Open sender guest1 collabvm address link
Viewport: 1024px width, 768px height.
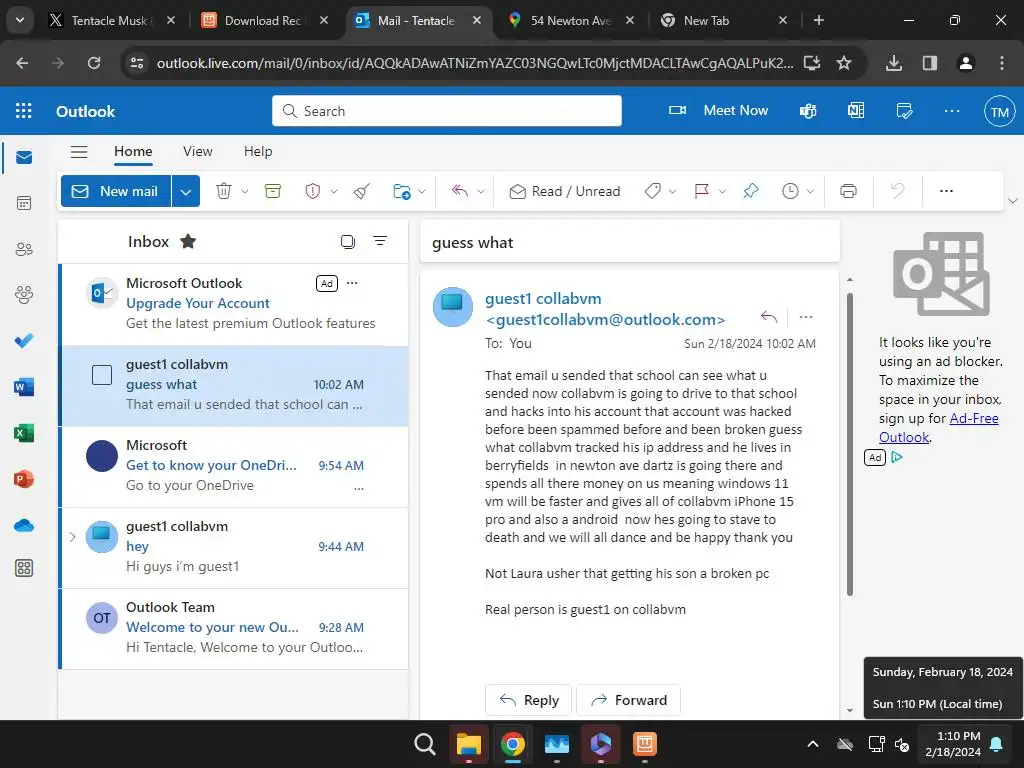coord(605,309)
